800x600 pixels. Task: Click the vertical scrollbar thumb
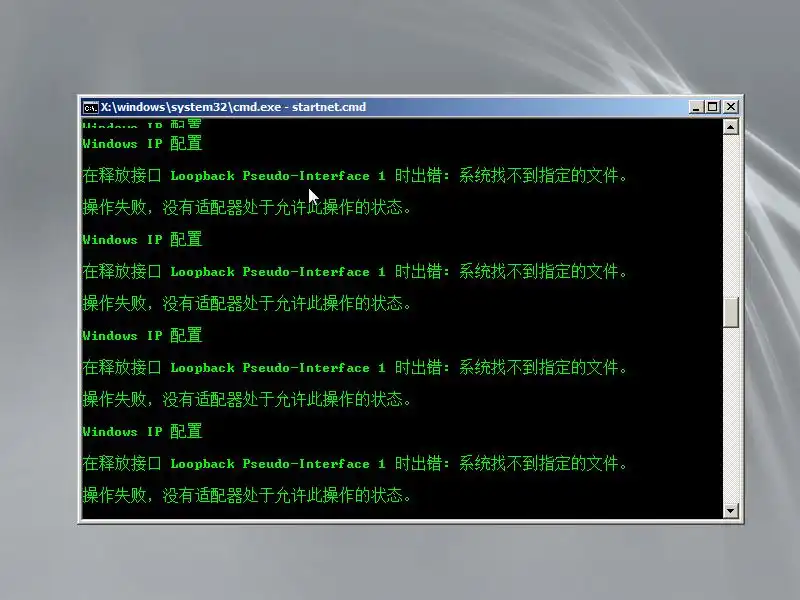[731, 312]
